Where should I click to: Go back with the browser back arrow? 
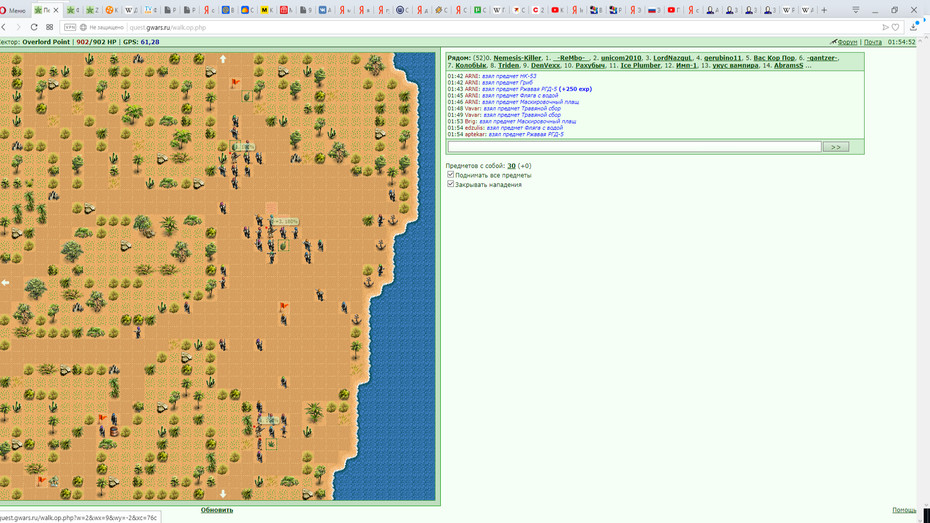tap(4, 27)
